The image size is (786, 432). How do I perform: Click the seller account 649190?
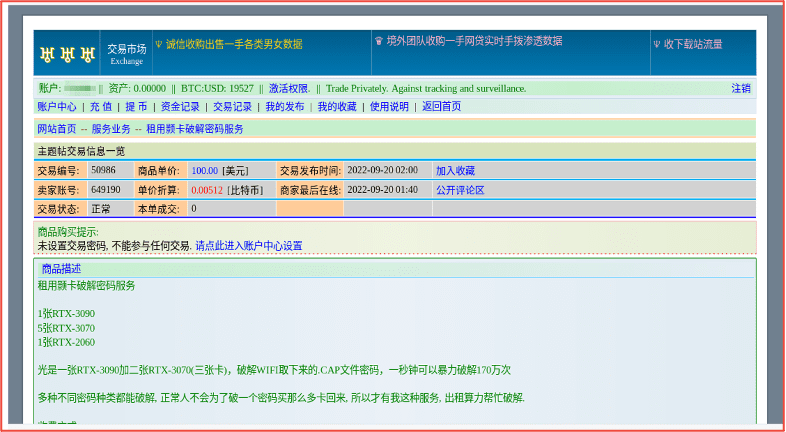point(106,190)
